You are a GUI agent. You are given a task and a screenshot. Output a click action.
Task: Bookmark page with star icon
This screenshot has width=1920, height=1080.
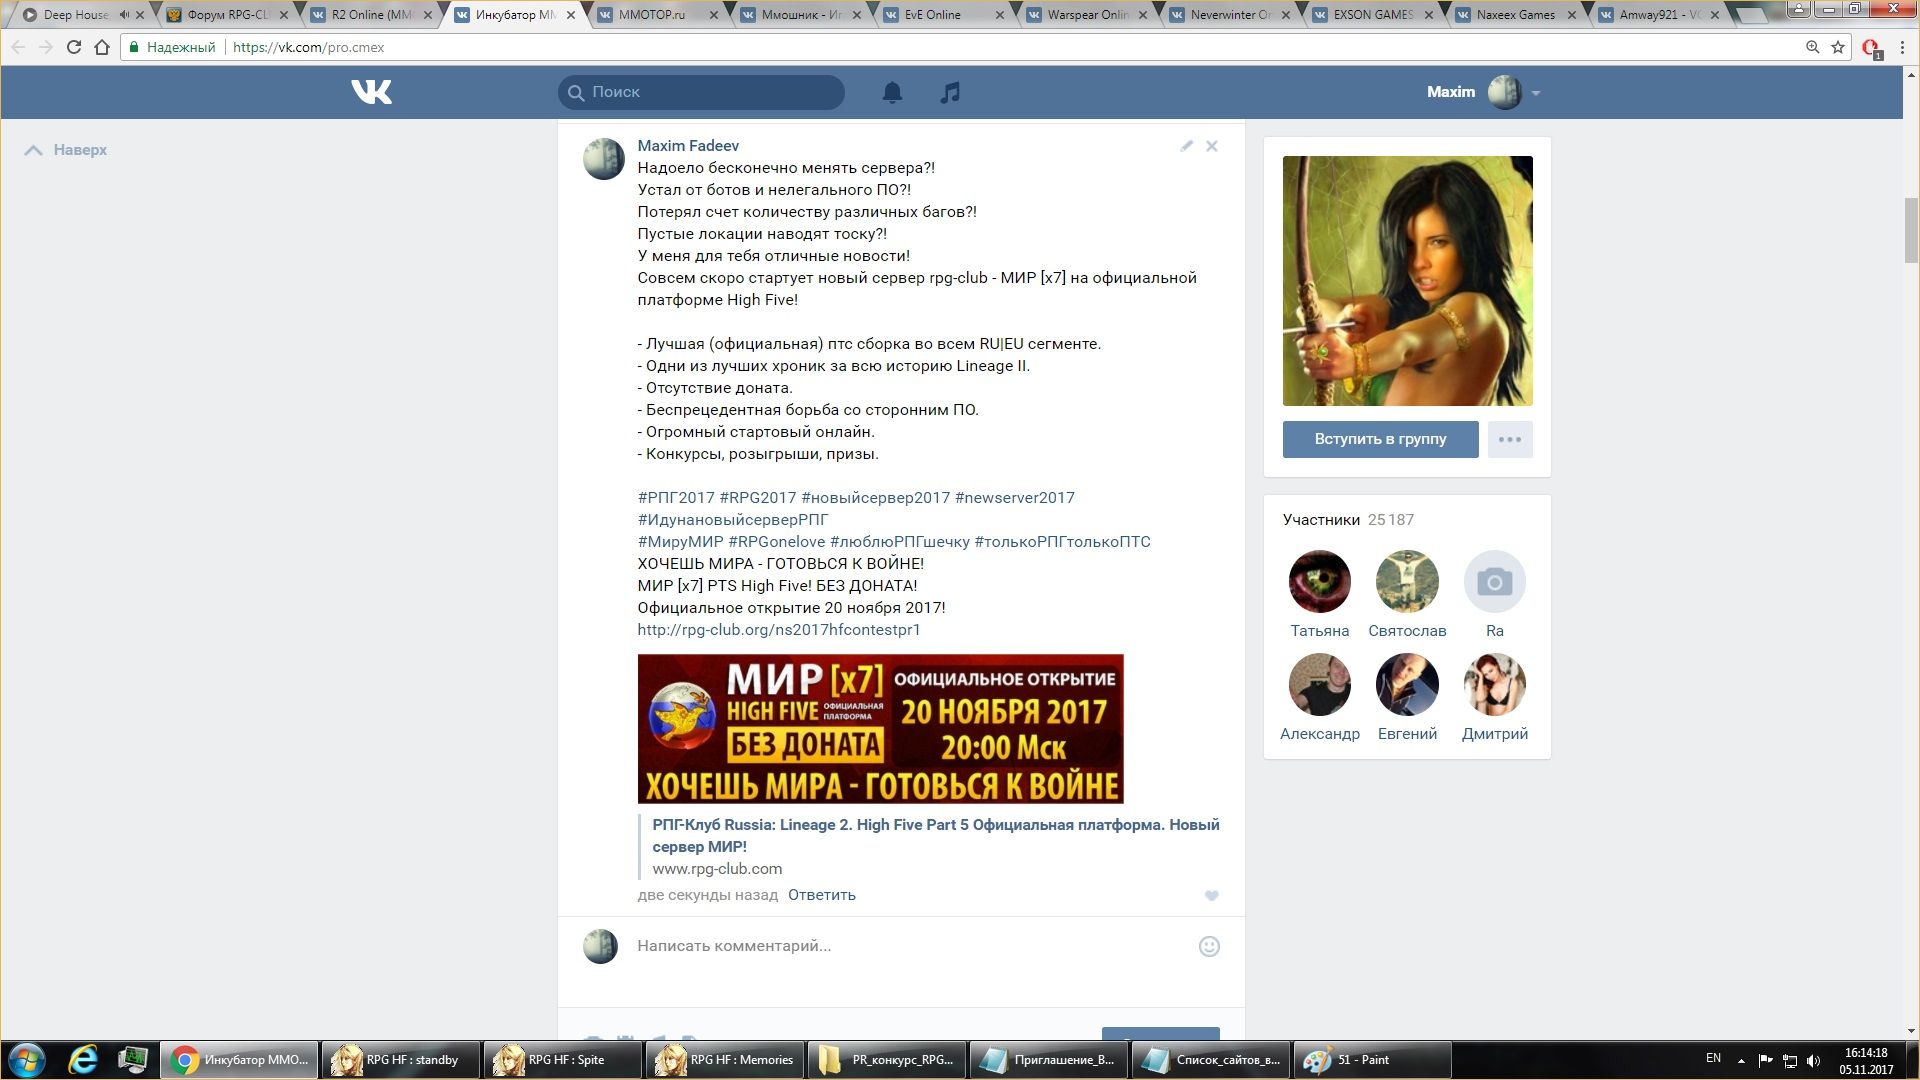point(1838,47)
